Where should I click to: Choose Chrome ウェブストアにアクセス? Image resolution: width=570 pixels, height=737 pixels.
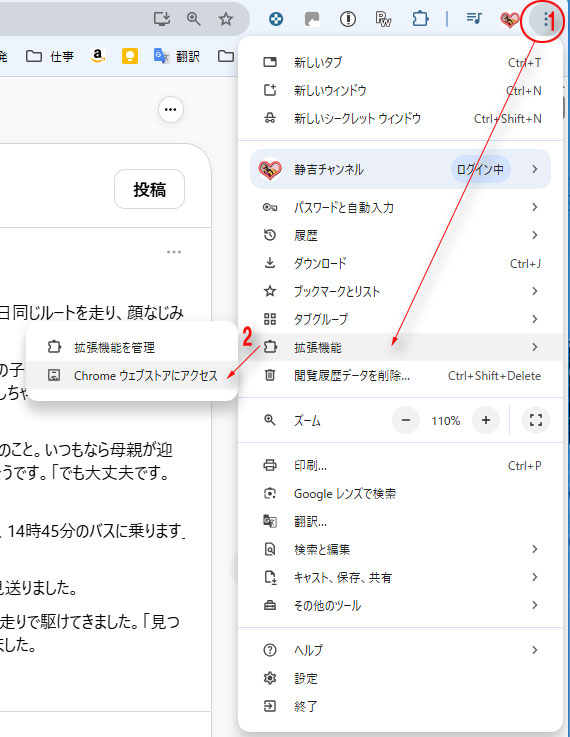132,375
